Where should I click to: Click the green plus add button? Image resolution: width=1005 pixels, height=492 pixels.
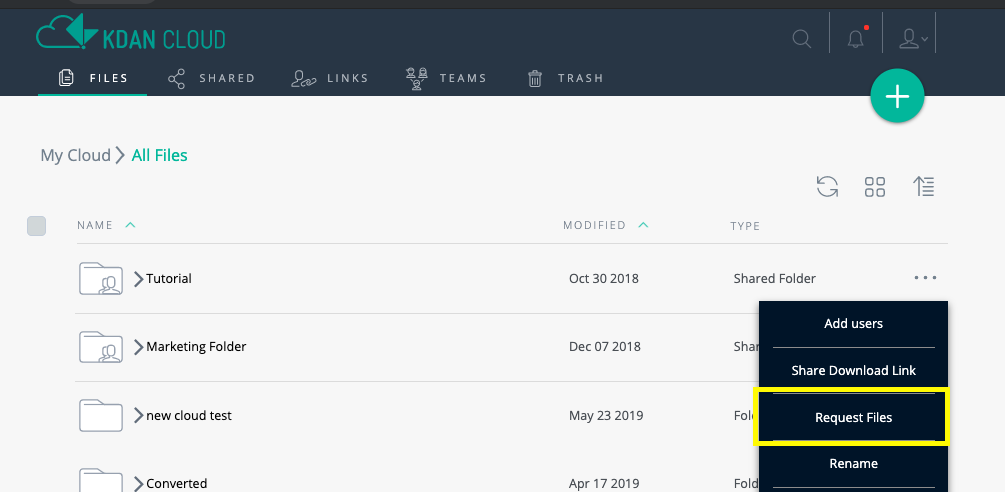tap(897, 96)
